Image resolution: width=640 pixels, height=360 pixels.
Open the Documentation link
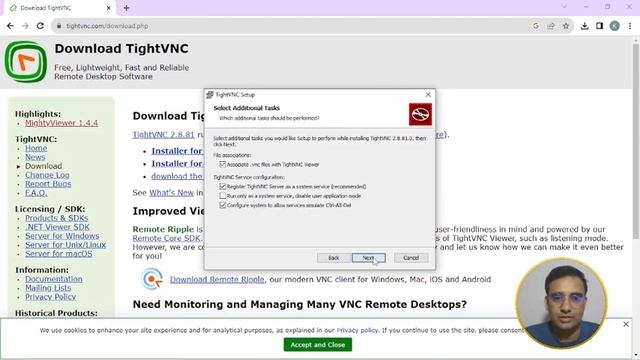53,279
